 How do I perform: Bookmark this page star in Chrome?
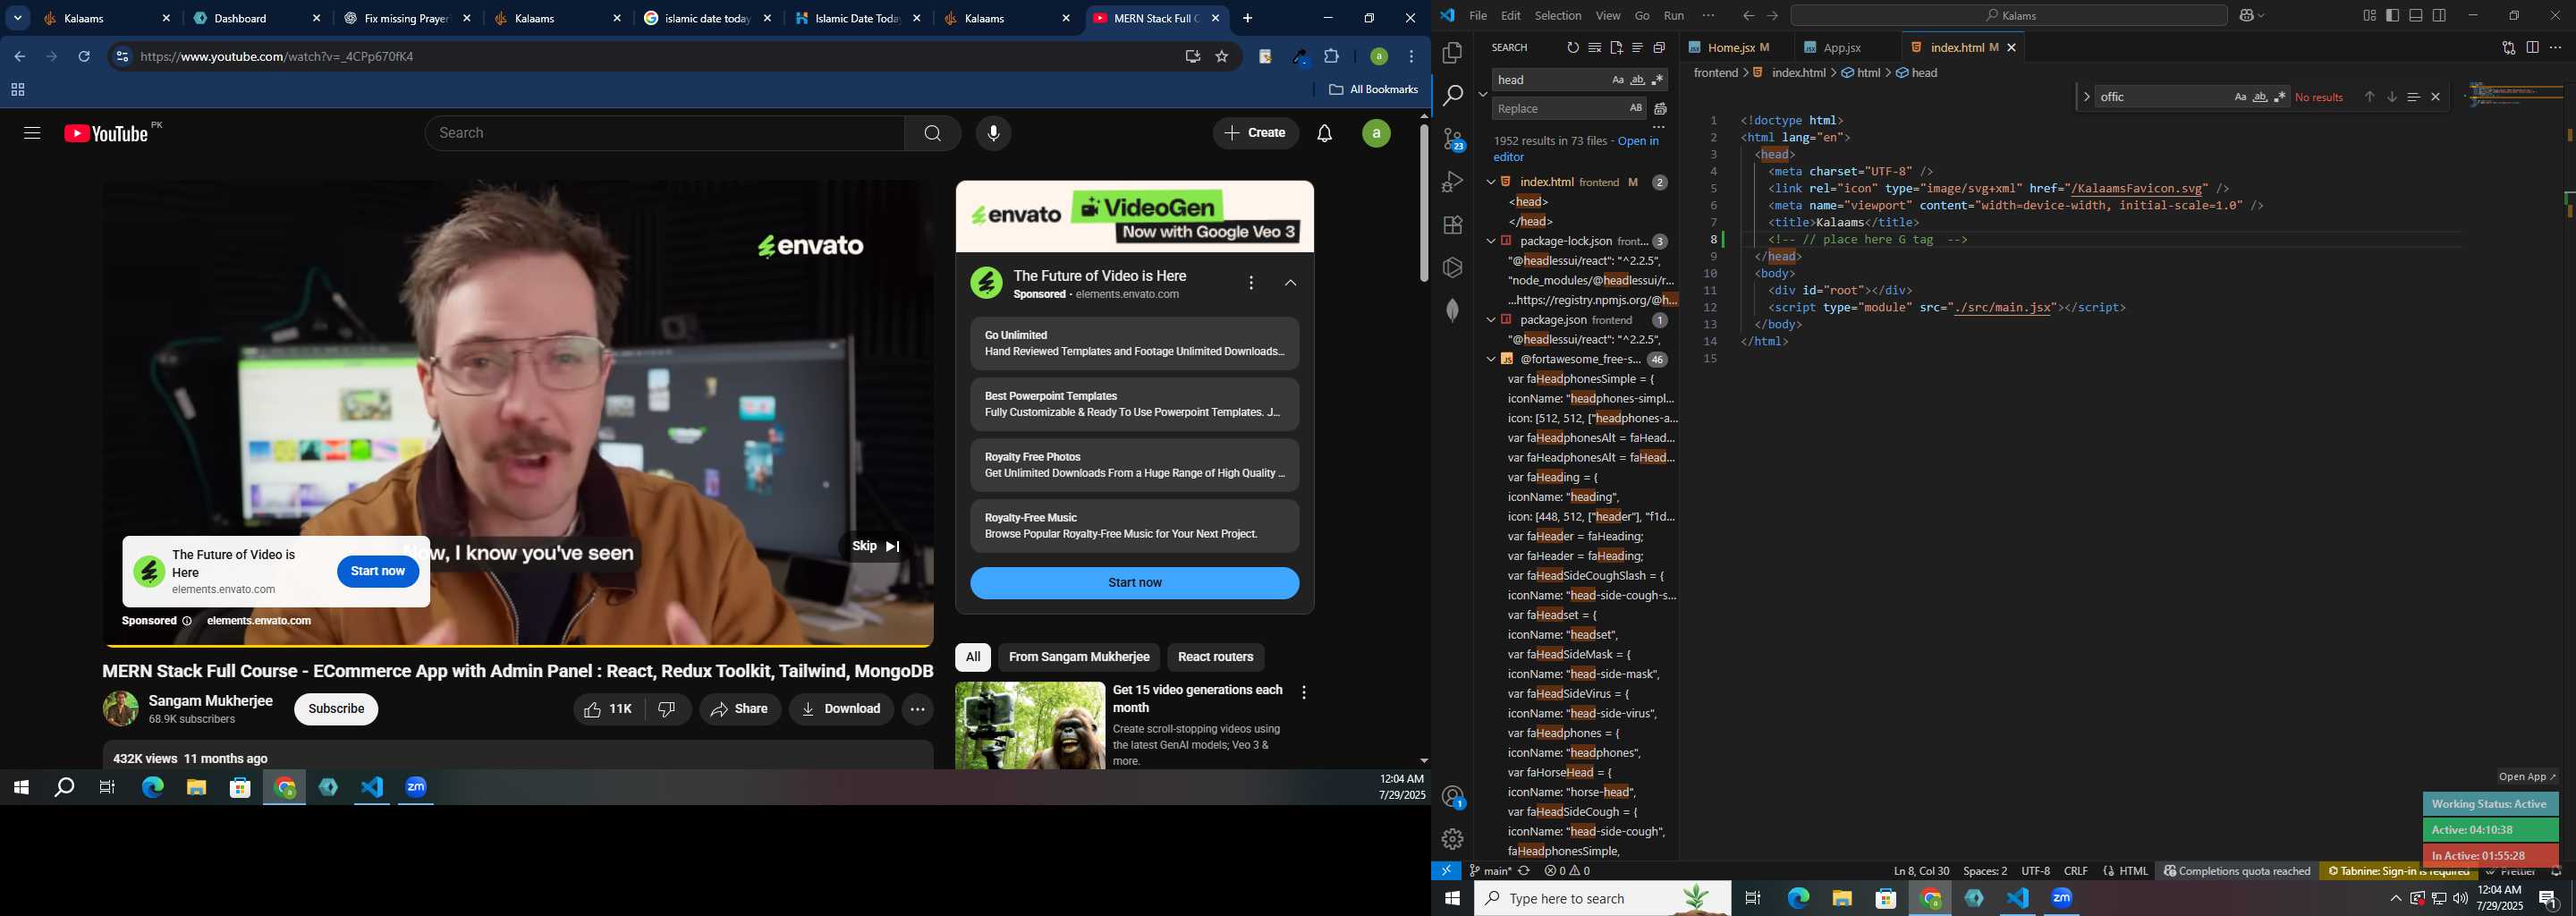tap(1221, 57)
